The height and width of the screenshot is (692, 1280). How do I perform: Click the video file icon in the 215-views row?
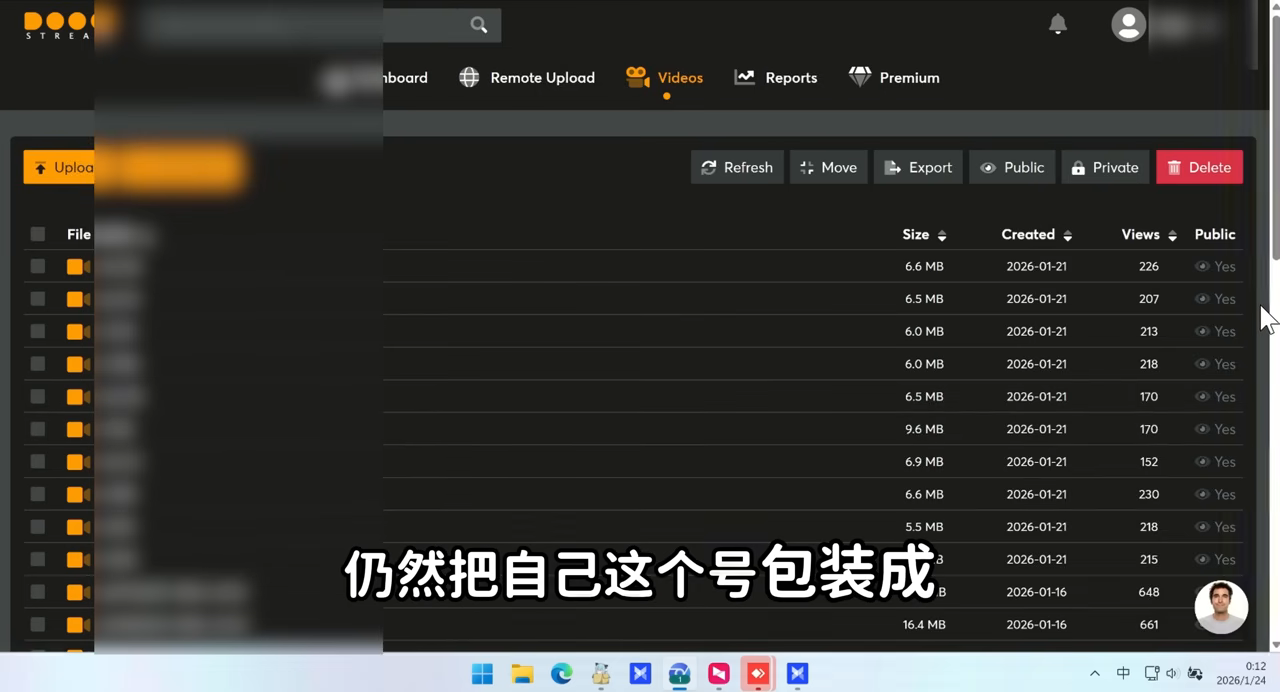pyautogui.click(x=78, y=559)
